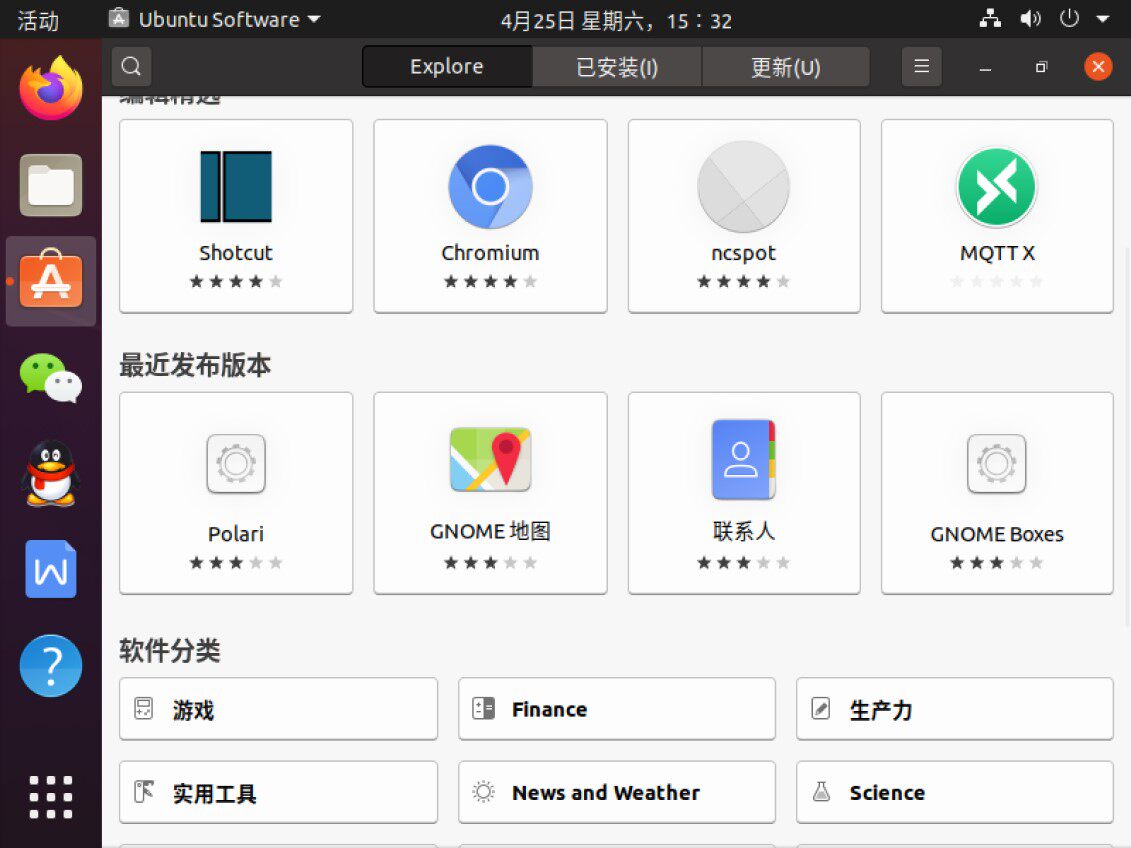Click the GNOME Boxes name label
The height and width of the screenshot is (848, 1131).
997,534
